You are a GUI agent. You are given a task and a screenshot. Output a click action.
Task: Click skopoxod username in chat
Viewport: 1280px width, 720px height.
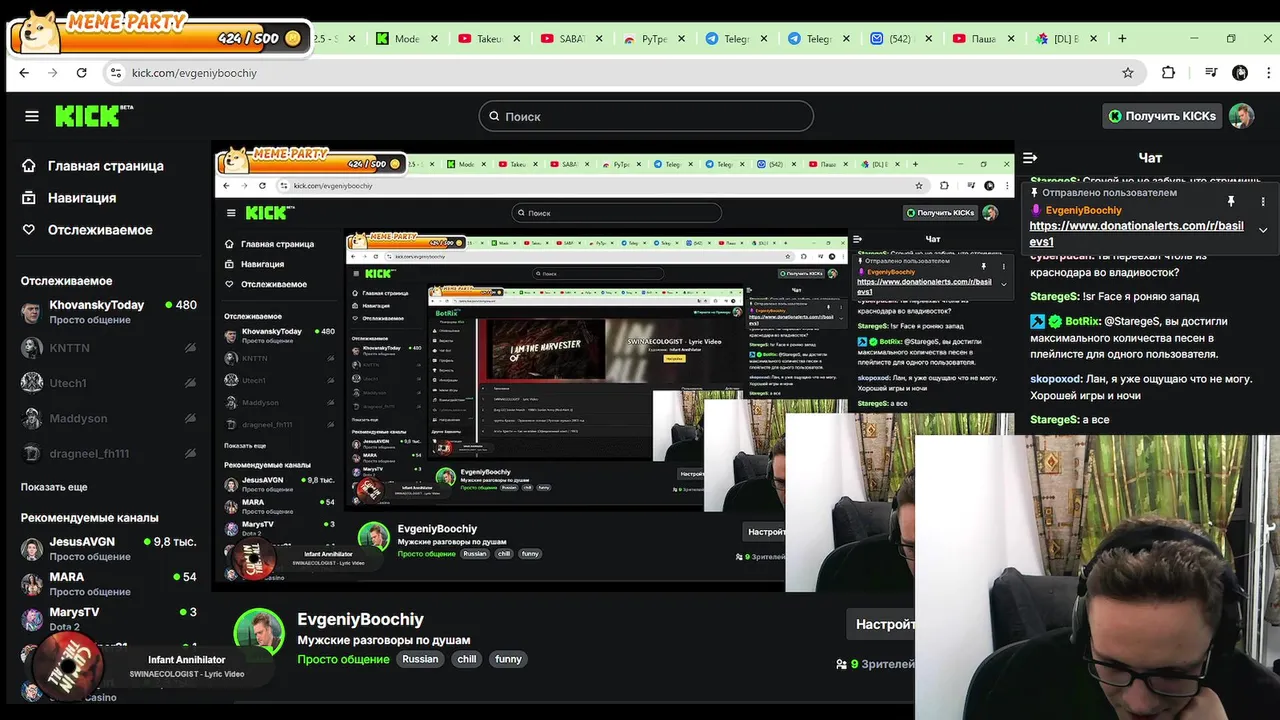click(1055, 379)
